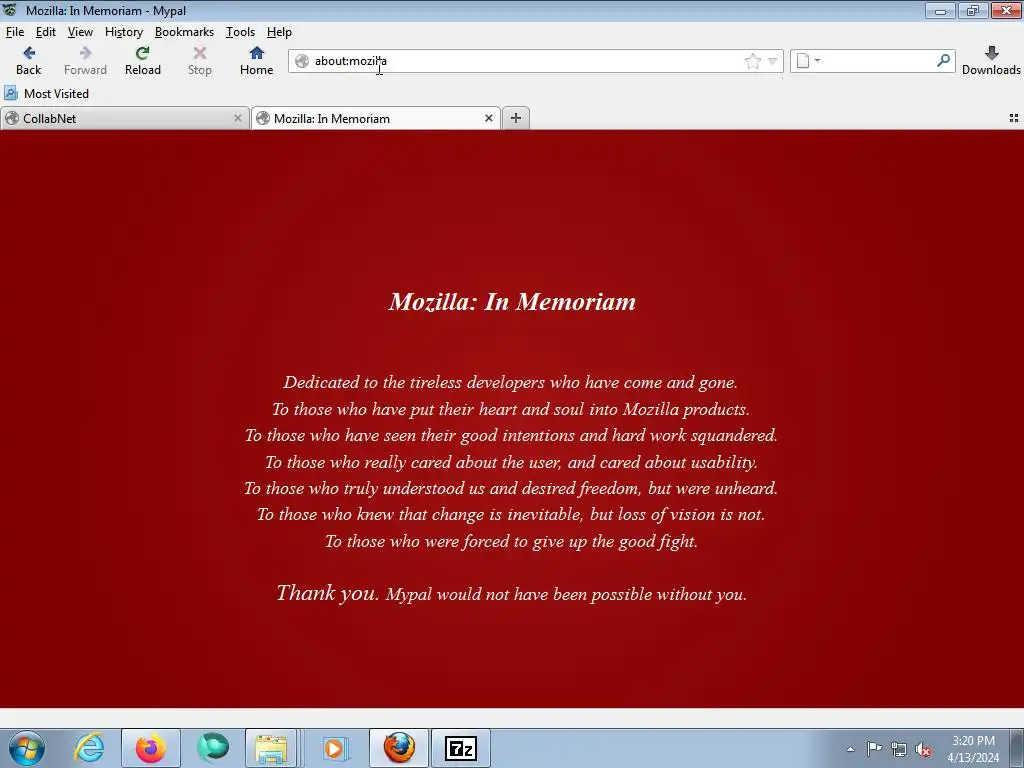Open the Windows Start menu
Image resolution: width=1024 pixels, height=768 pixels.
[x=26, y=748]
